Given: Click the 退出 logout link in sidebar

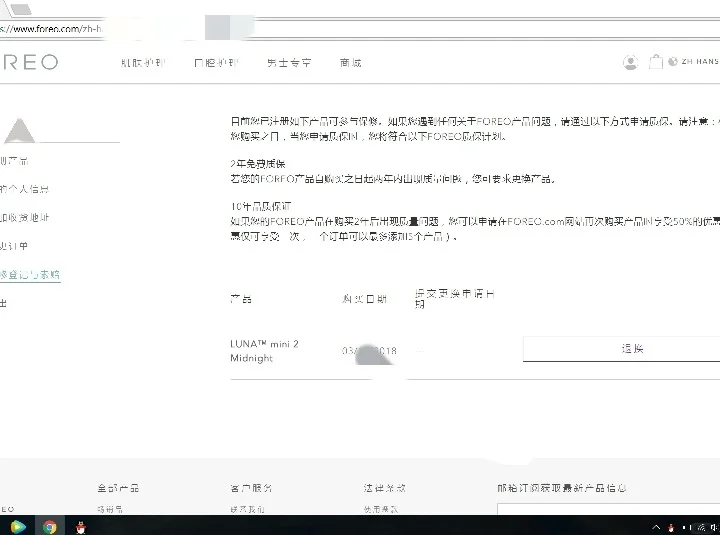Looking at the screenshot, I should click(x=3, y=303).
